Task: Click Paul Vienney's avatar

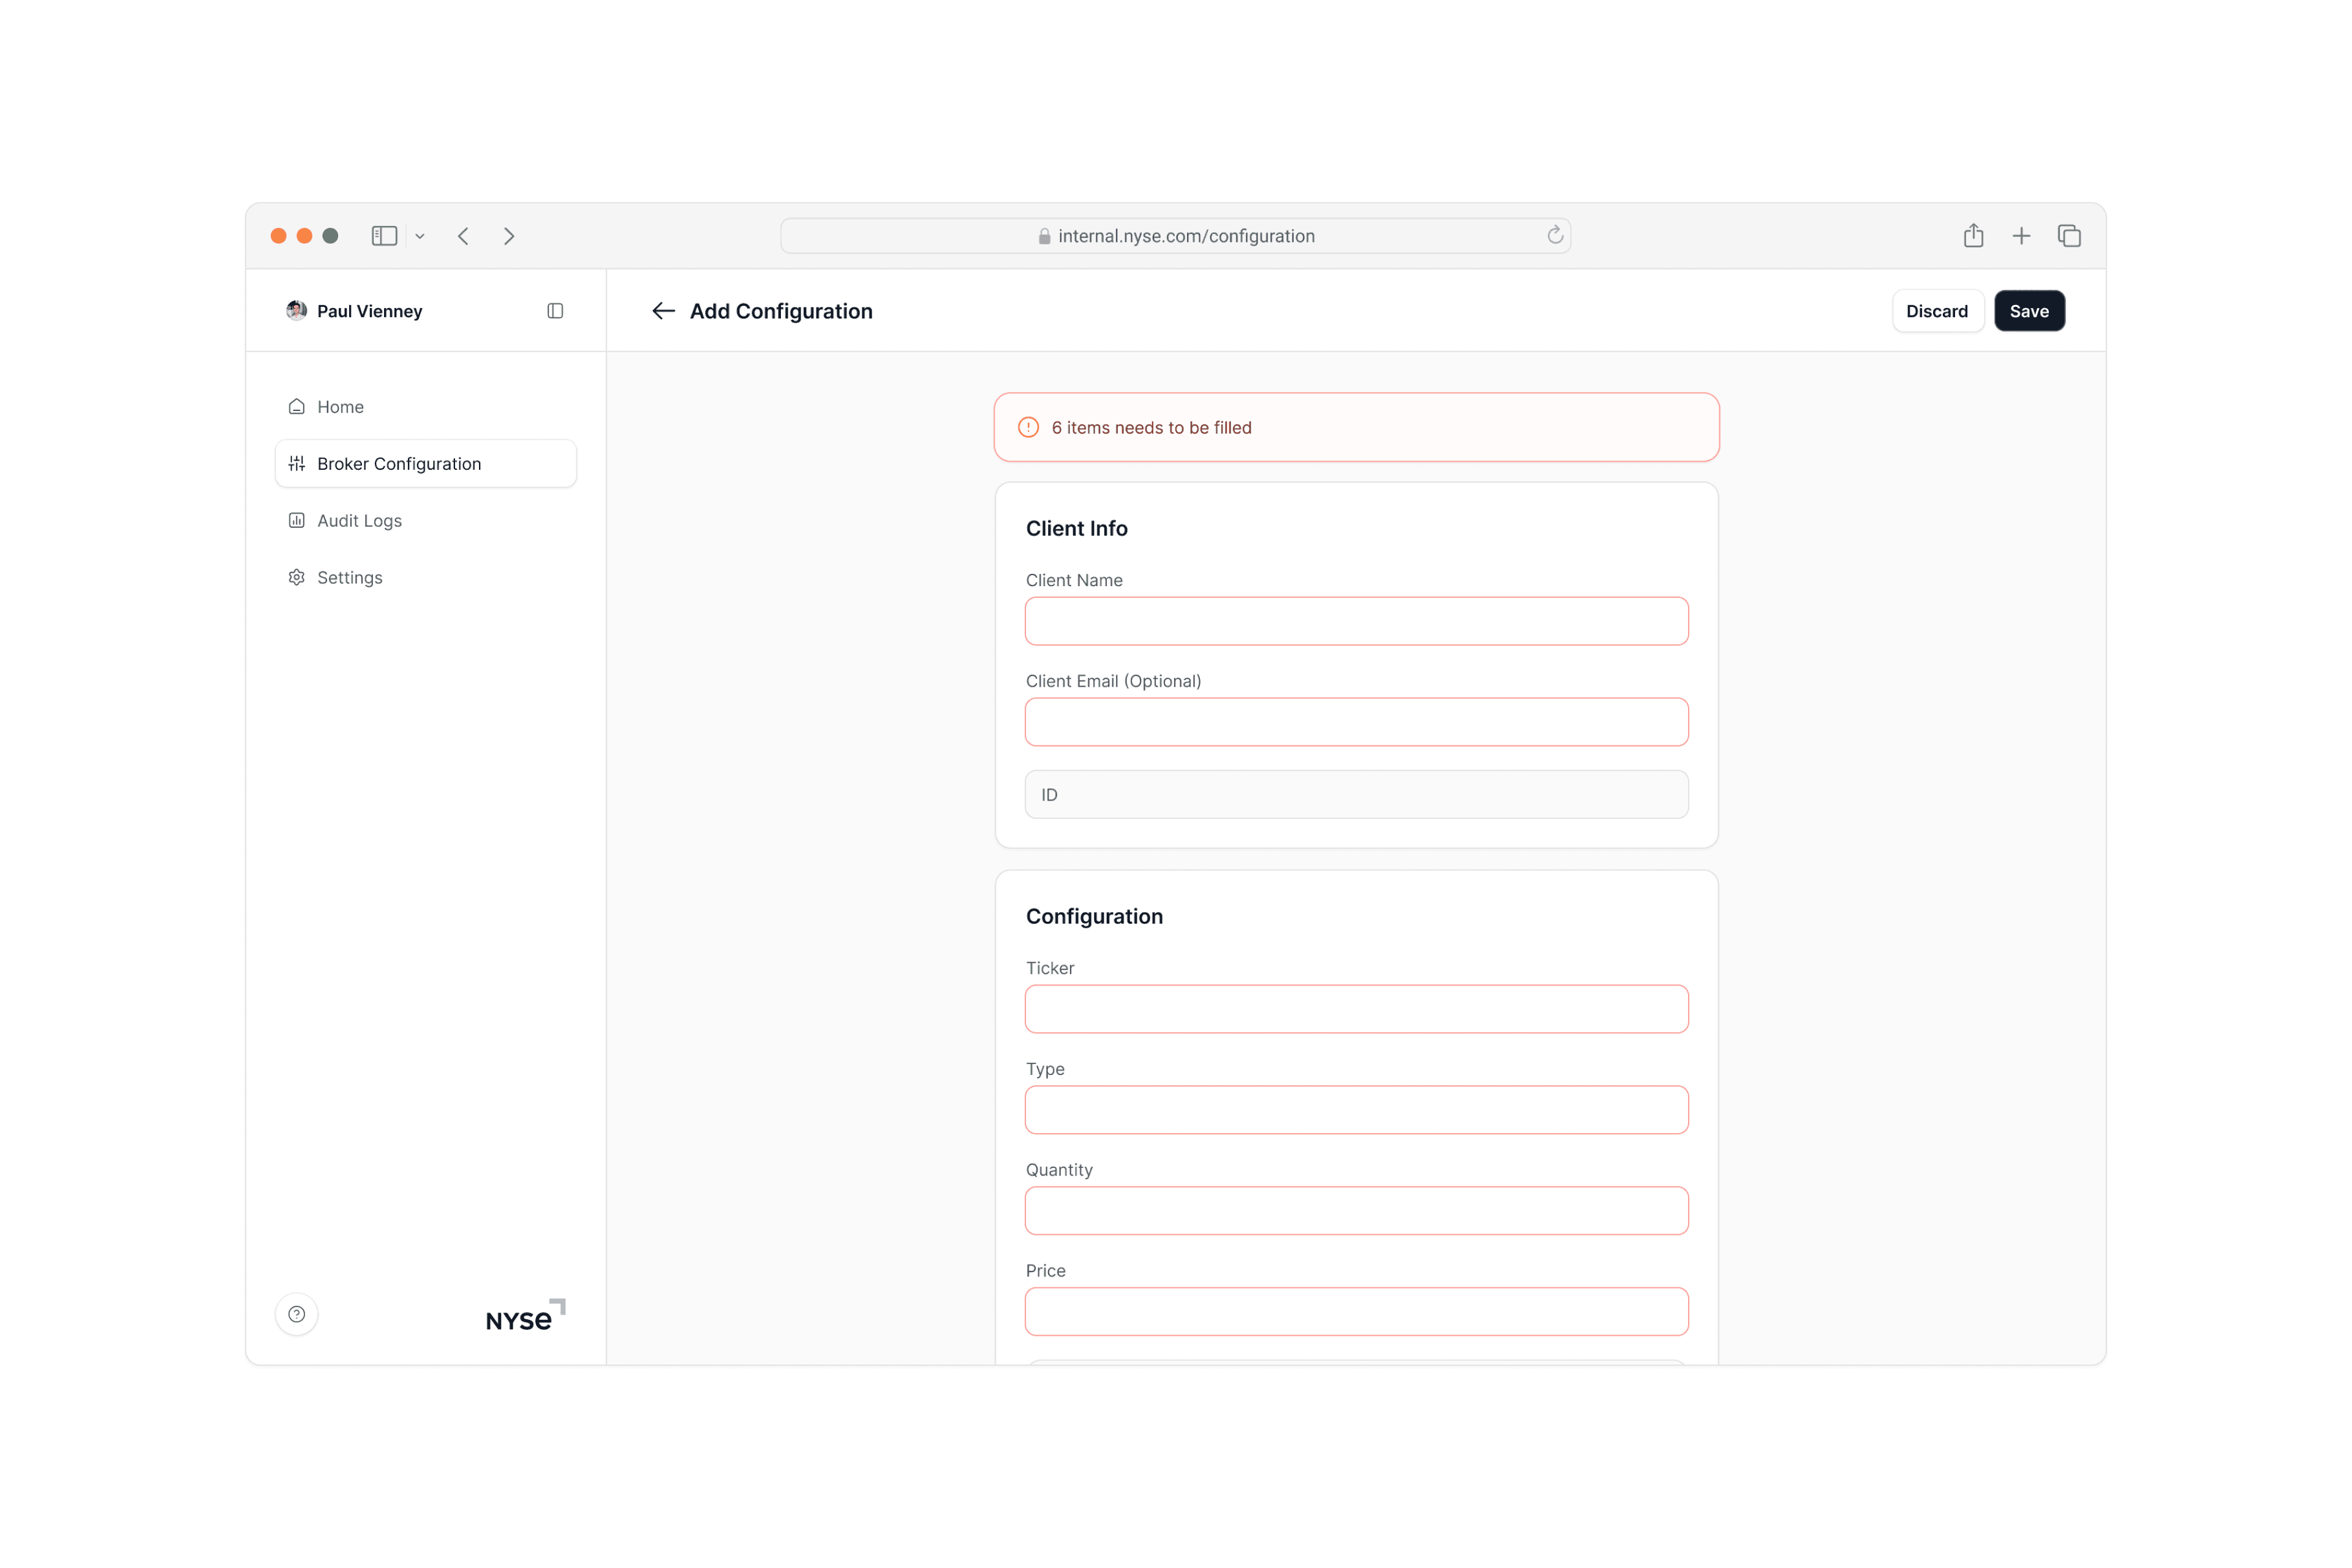Action: (x=296, y=311)
